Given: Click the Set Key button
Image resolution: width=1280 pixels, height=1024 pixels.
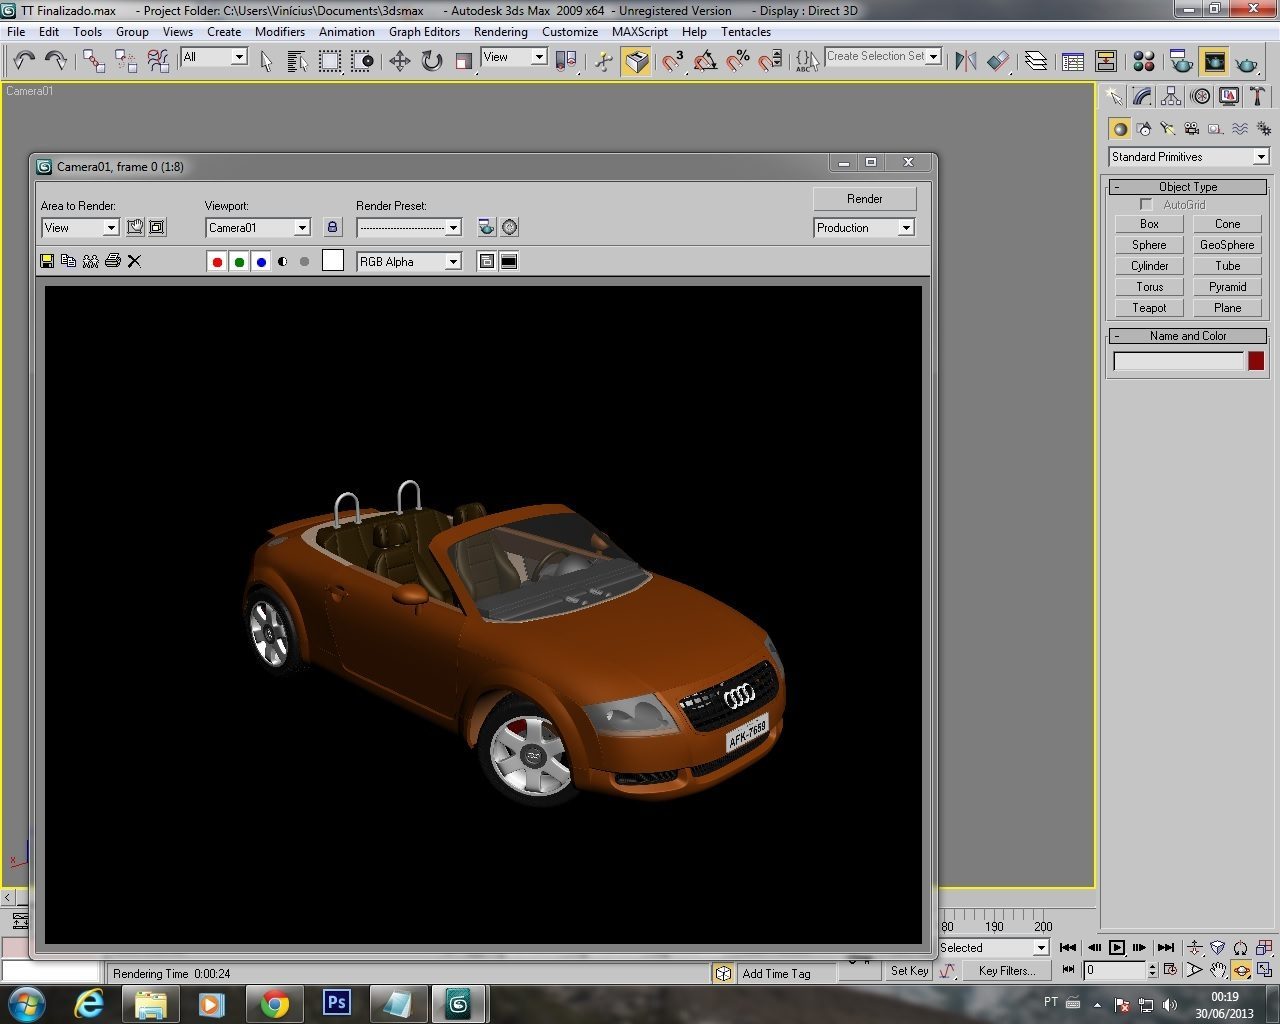Looking at the screenshot, I should click(x=909, y=970).
